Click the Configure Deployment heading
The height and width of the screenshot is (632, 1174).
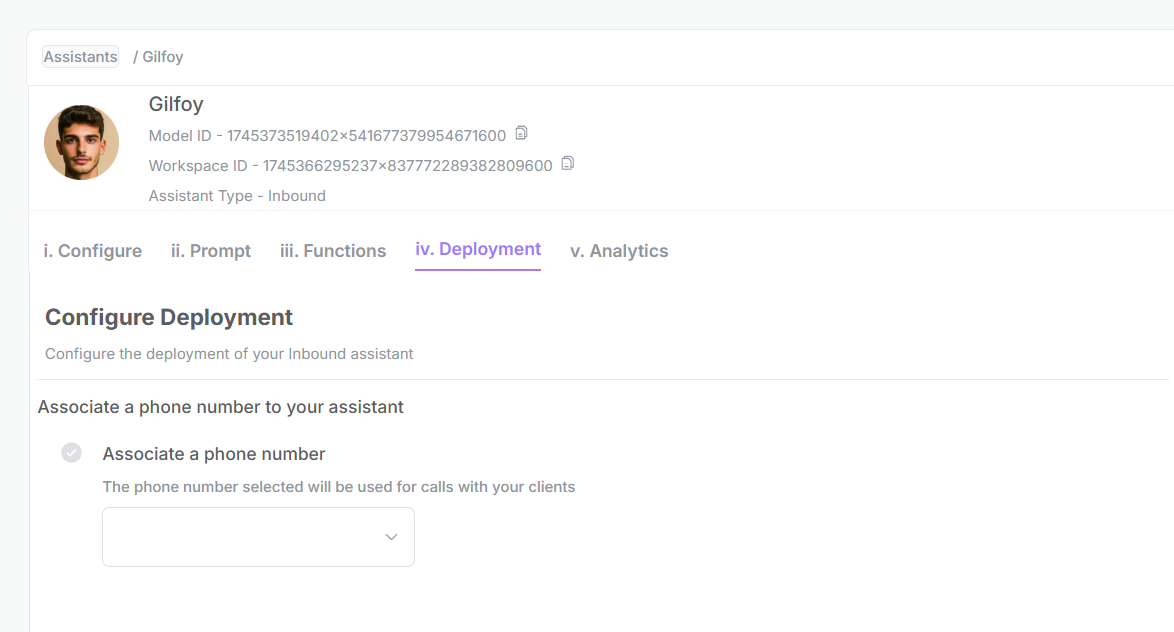click(168, 317)
